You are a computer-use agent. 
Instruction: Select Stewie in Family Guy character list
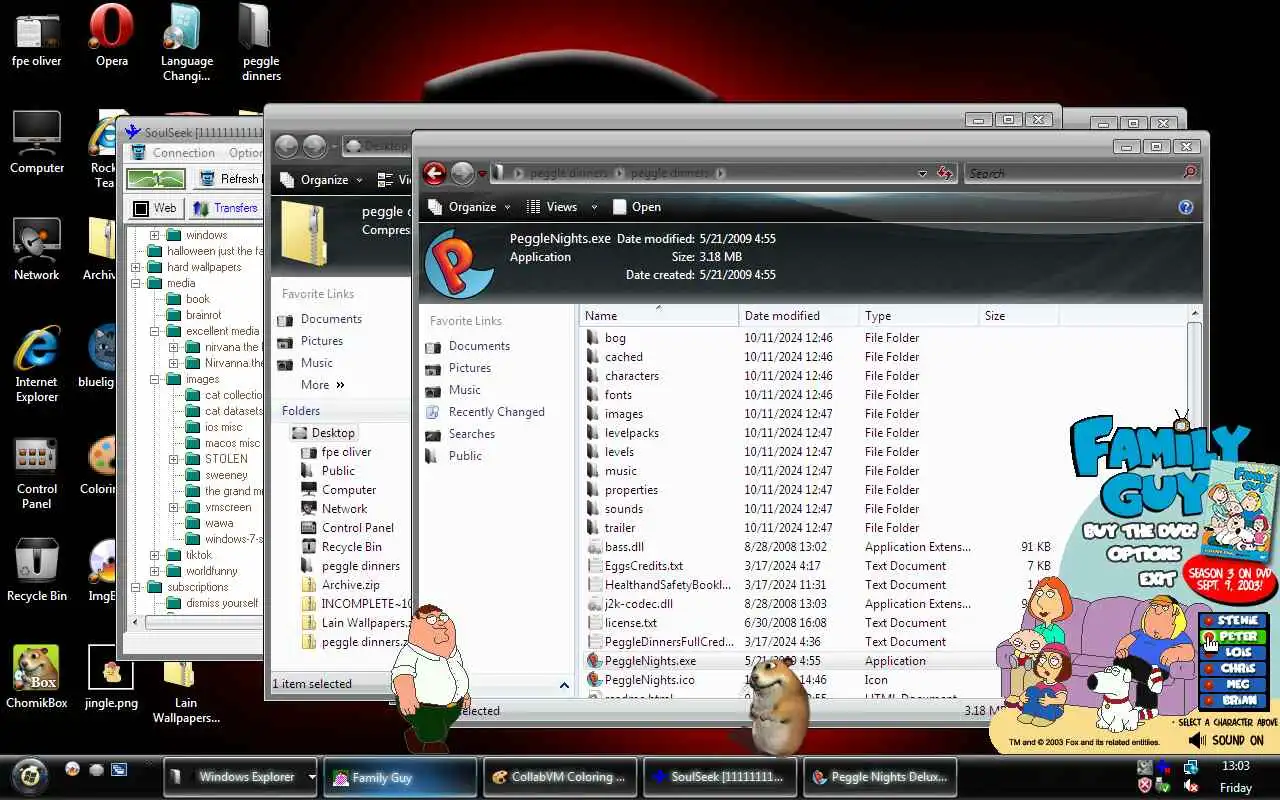(1233, 621)
